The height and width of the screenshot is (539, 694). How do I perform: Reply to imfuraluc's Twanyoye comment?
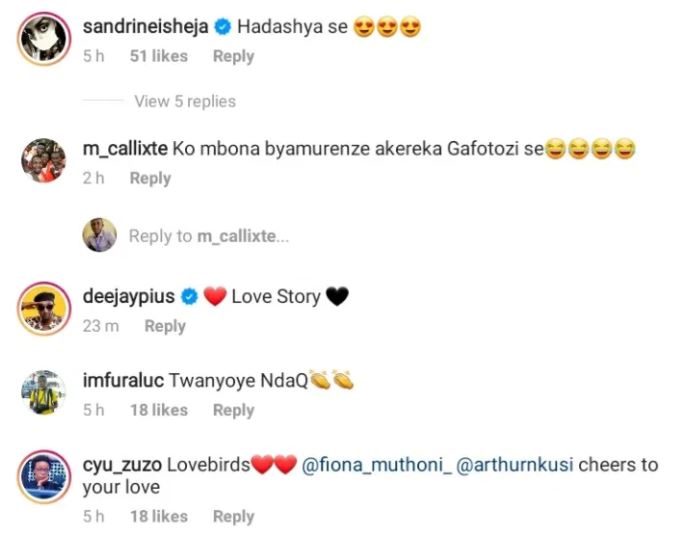pos(233,410)
